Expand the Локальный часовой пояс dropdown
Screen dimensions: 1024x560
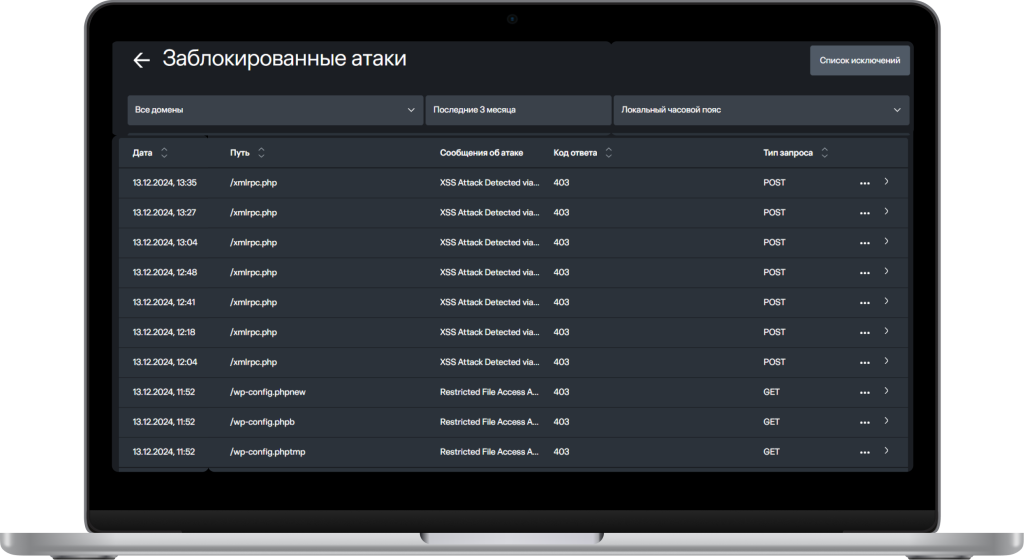click(x=760, y=110)
